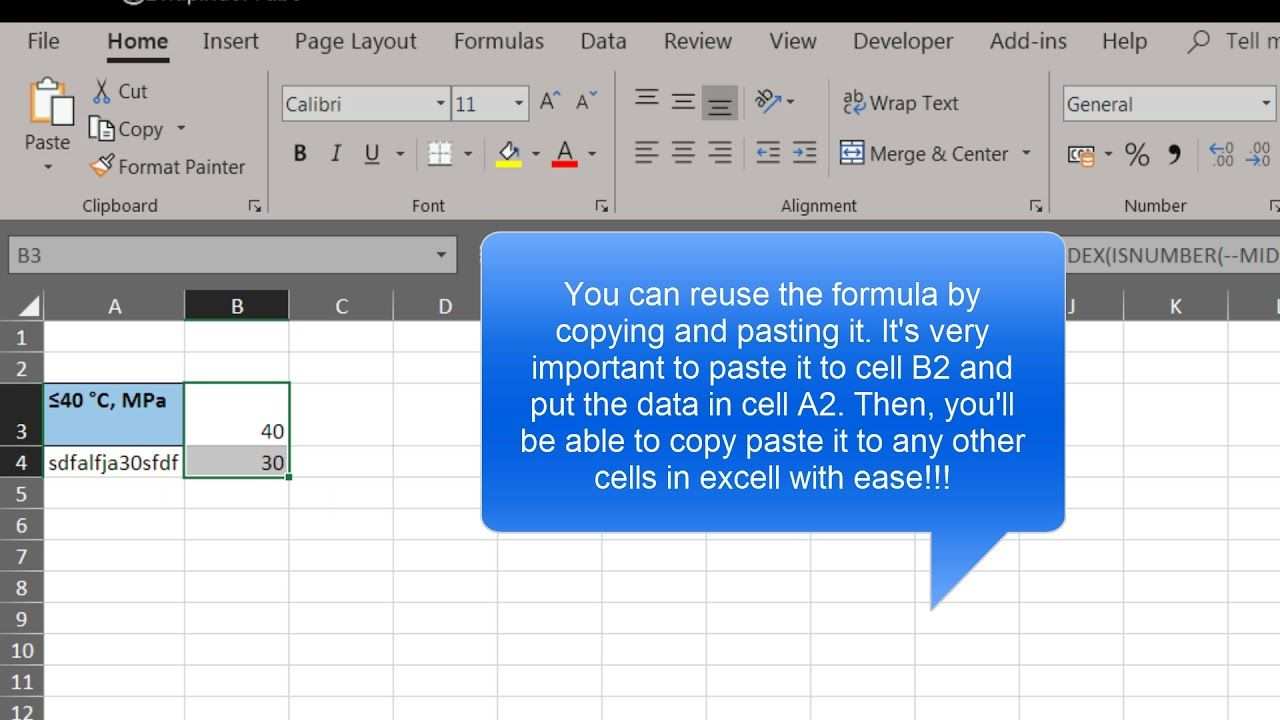Toggle Wrap Text for the cell
1280x720 pixels.
(x=900, y=103)
